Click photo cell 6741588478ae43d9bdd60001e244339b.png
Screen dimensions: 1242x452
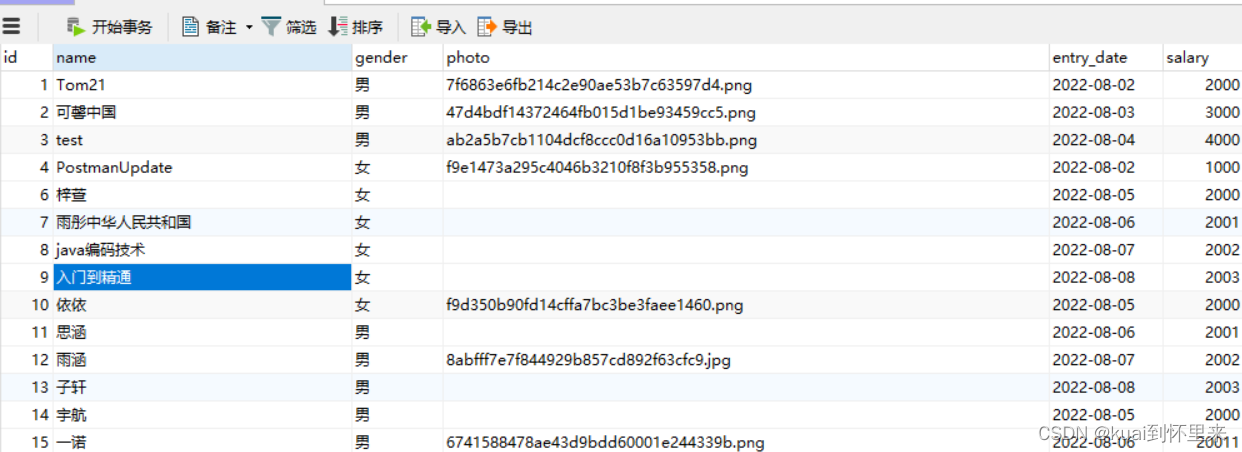(747, 441)
